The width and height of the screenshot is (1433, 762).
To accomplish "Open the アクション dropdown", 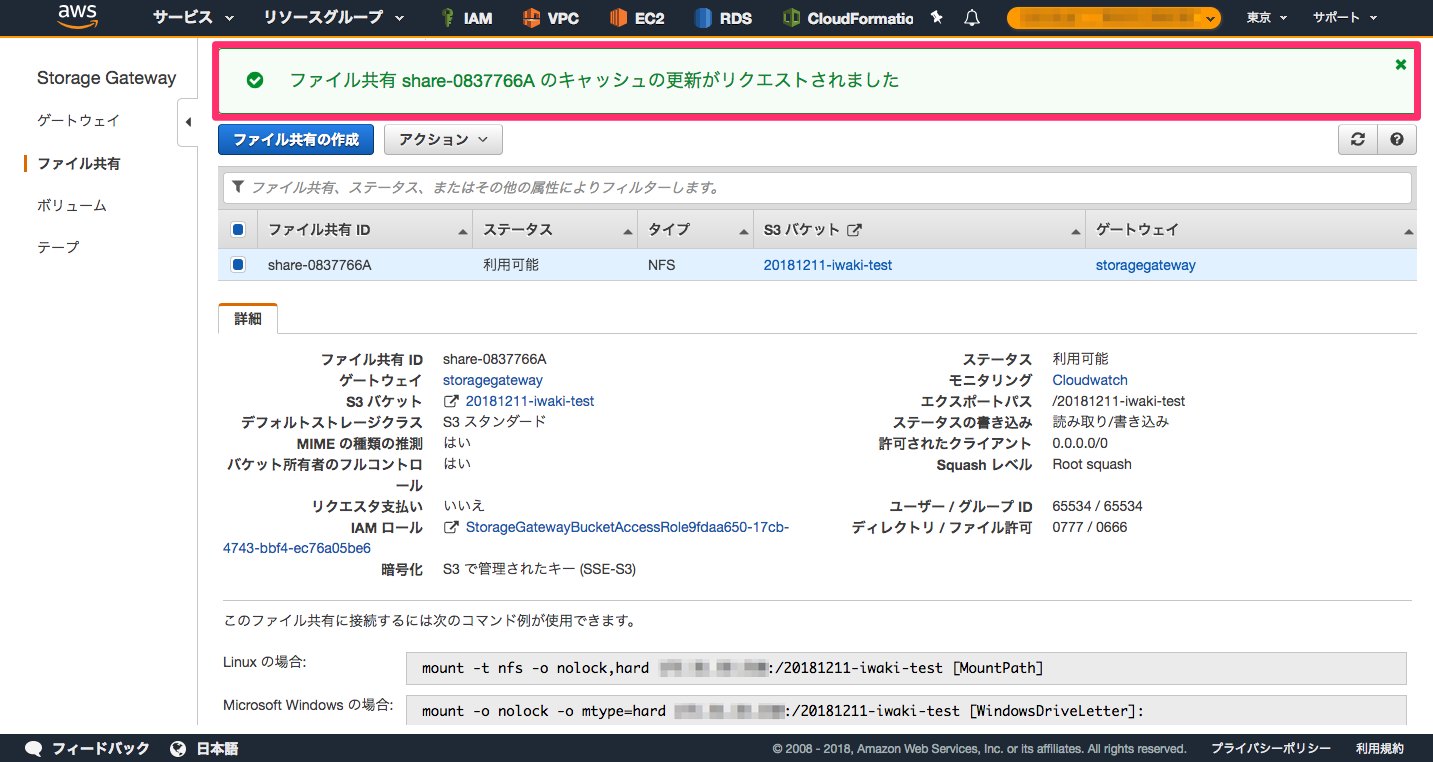I will click(443, 140).
